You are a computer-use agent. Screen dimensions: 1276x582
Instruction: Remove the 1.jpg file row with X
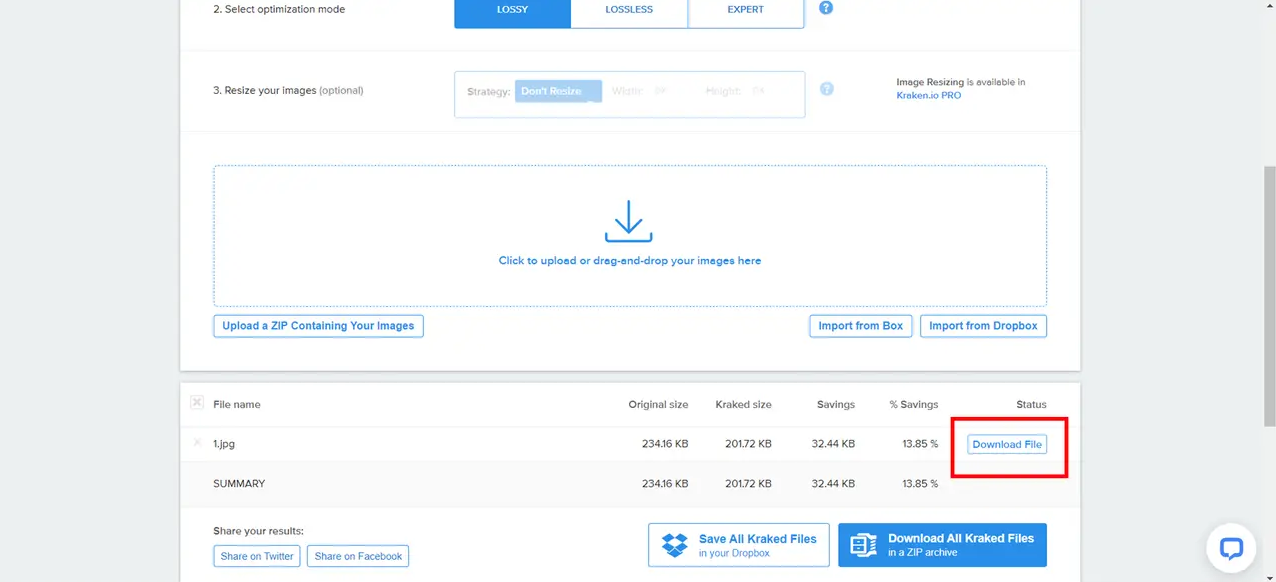(197, 443)
